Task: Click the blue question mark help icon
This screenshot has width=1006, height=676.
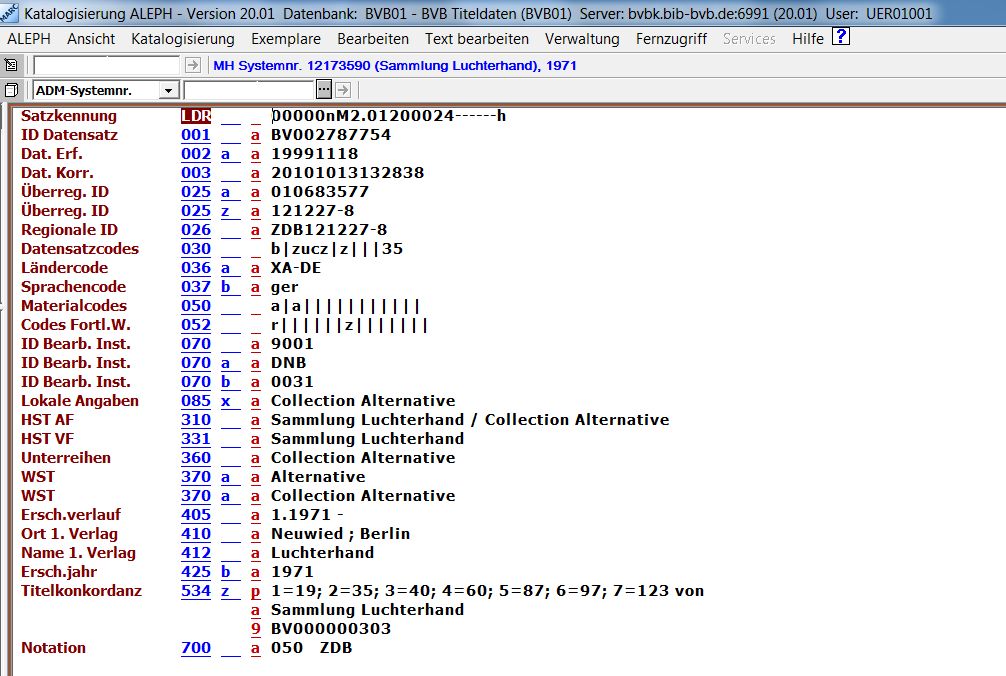Action: [x=841, y=38]
